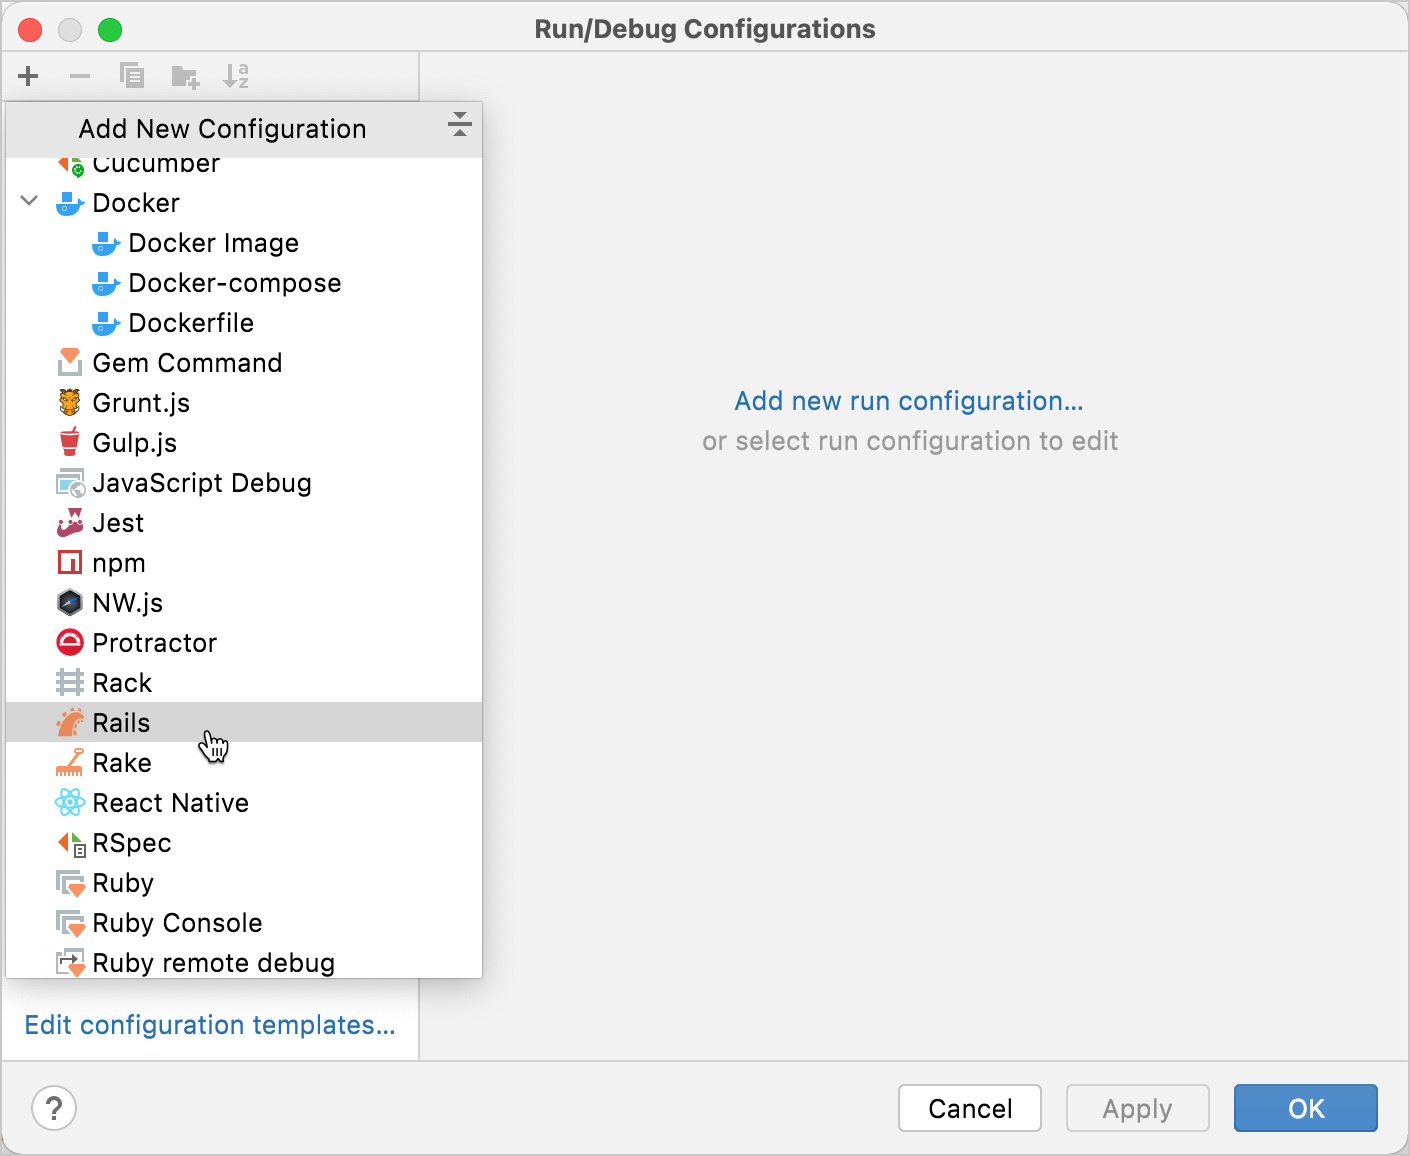Choose React Native configuration type
1410x1156 pixels.
171,803
